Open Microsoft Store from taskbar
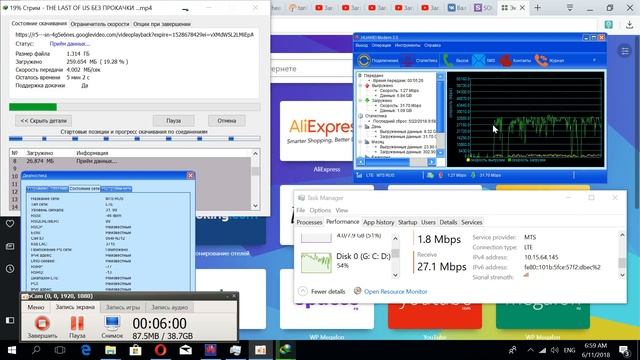Viewport: 640px width, 360px height. [x=136, y=350]
